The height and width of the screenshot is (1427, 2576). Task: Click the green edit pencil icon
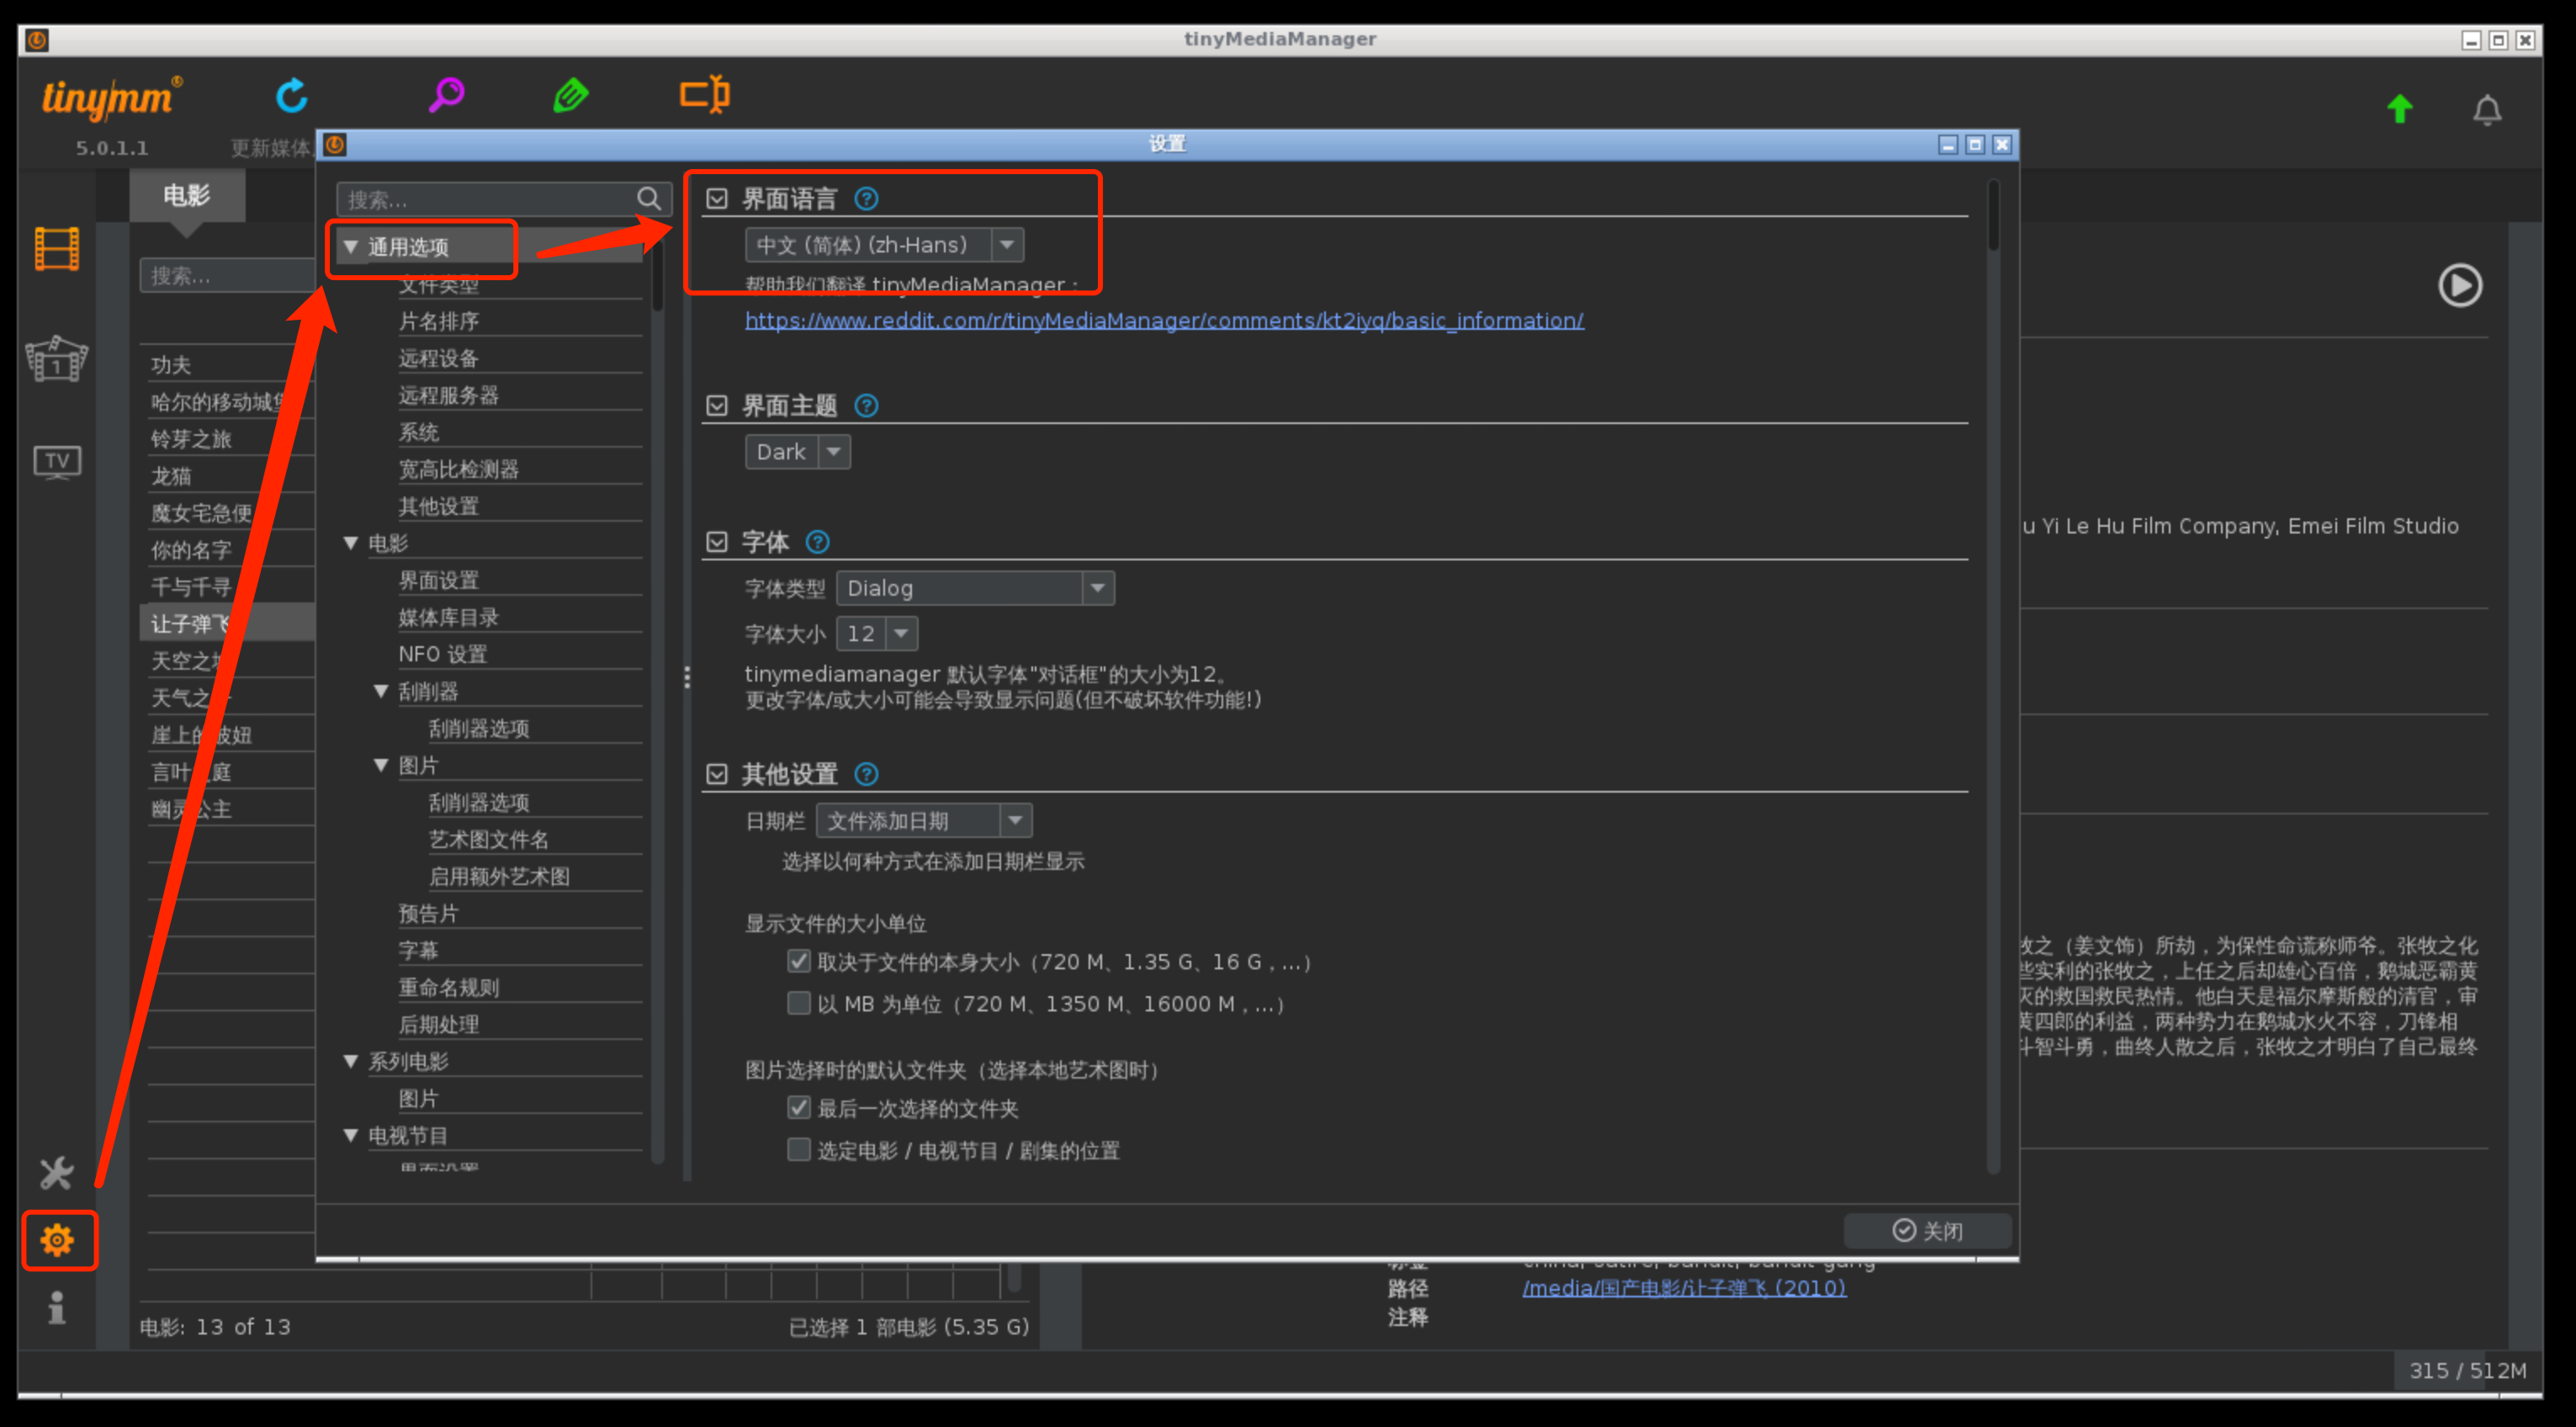click(x=571, y=96)
